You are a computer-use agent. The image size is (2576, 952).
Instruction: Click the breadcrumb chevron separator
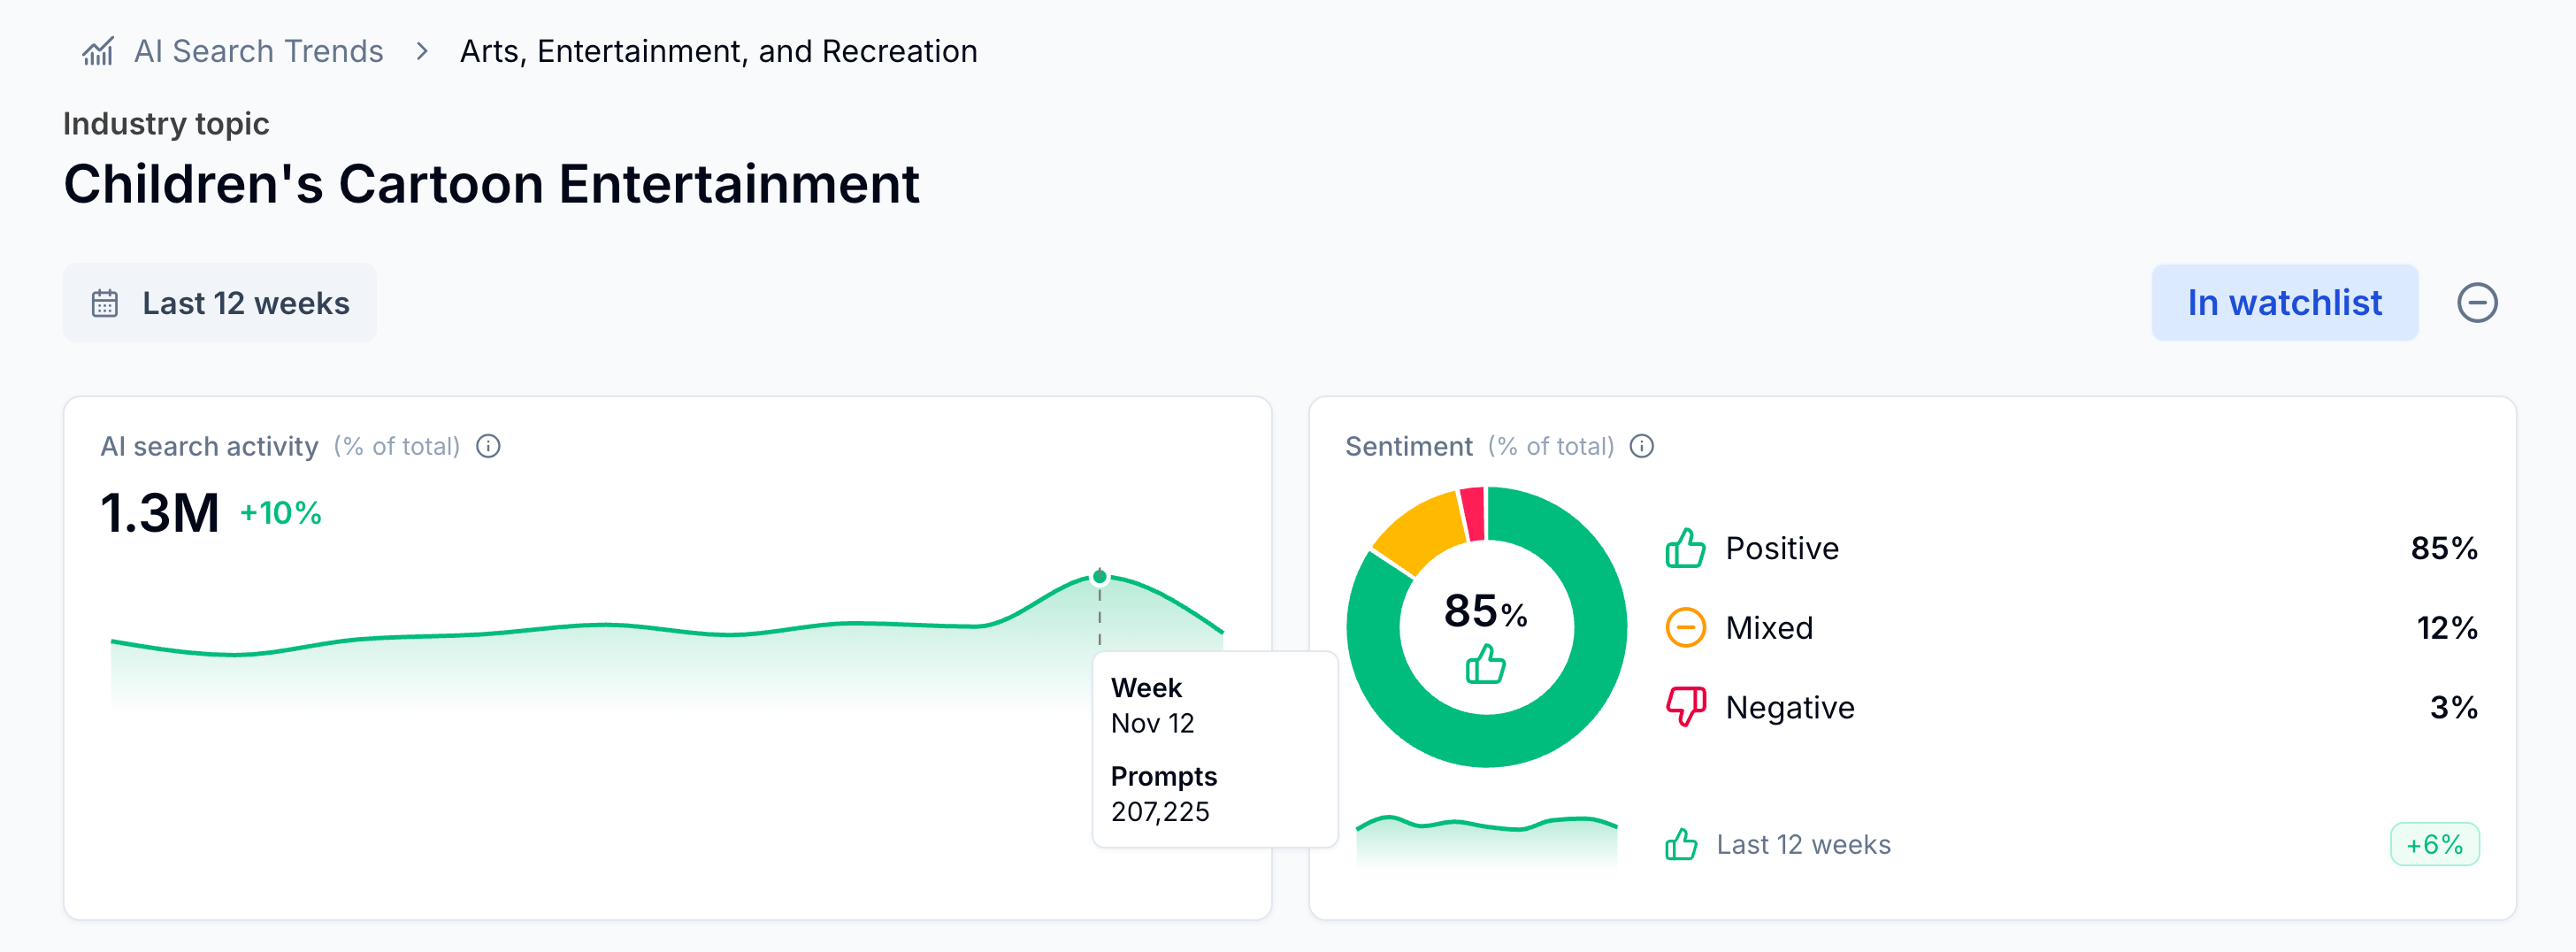(x=422, y=51)
